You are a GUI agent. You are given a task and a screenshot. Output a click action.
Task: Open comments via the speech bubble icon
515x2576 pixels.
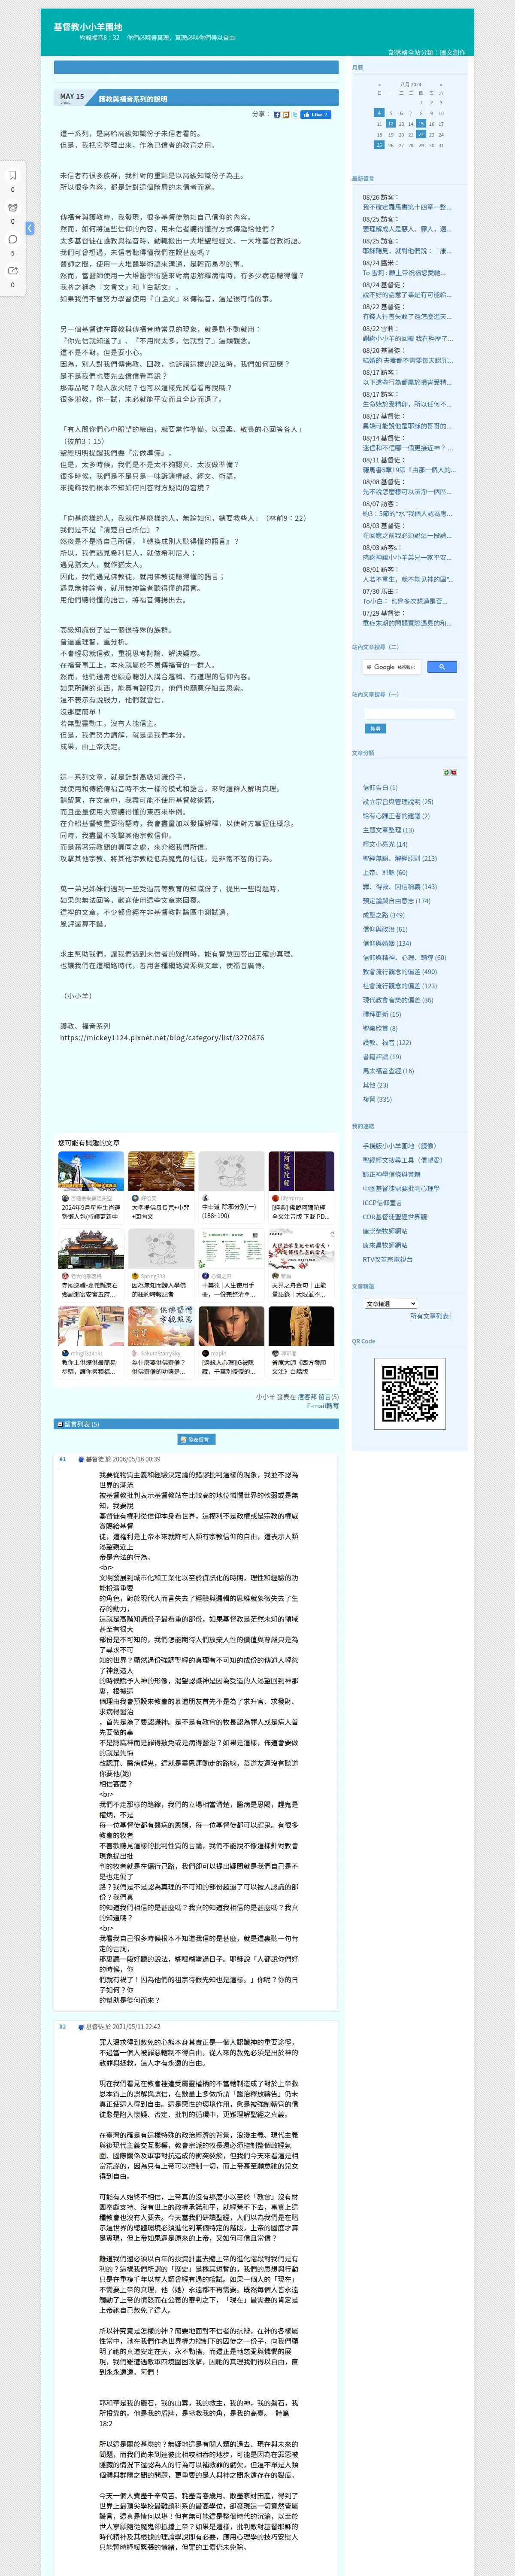tap(13, 239)
